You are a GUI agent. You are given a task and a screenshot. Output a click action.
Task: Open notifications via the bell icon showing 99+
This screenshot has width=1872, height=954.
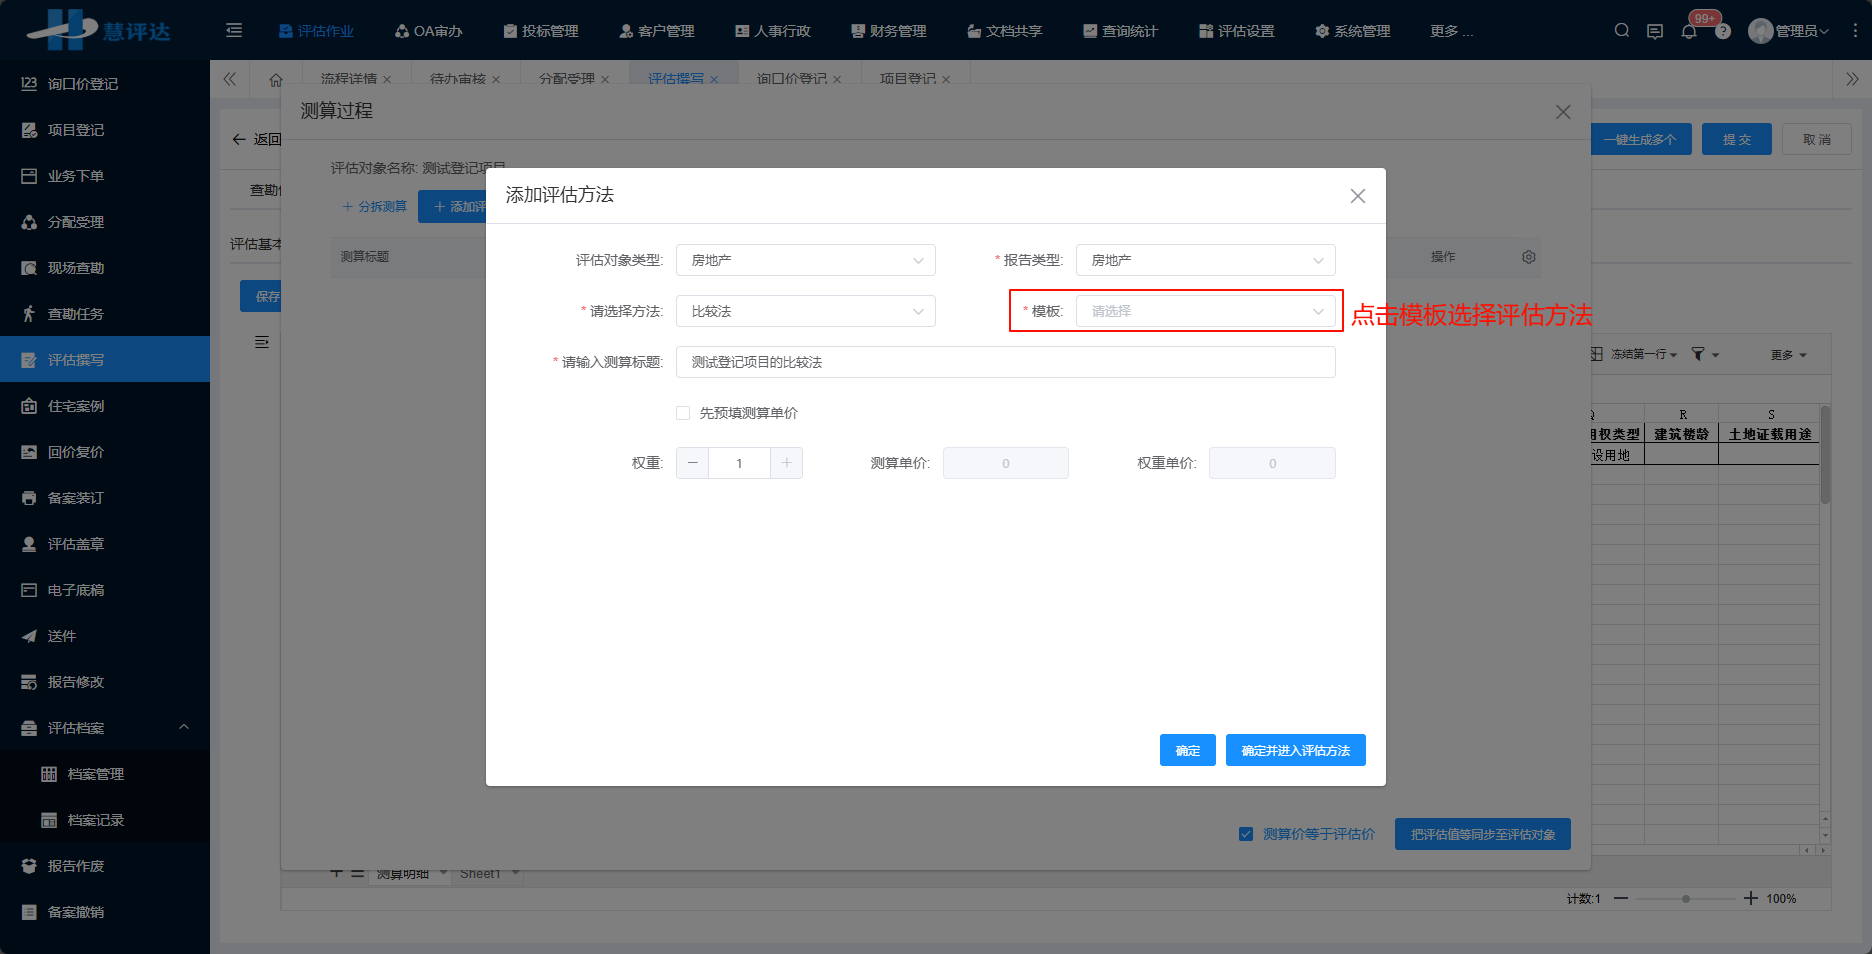[1689, 31]
